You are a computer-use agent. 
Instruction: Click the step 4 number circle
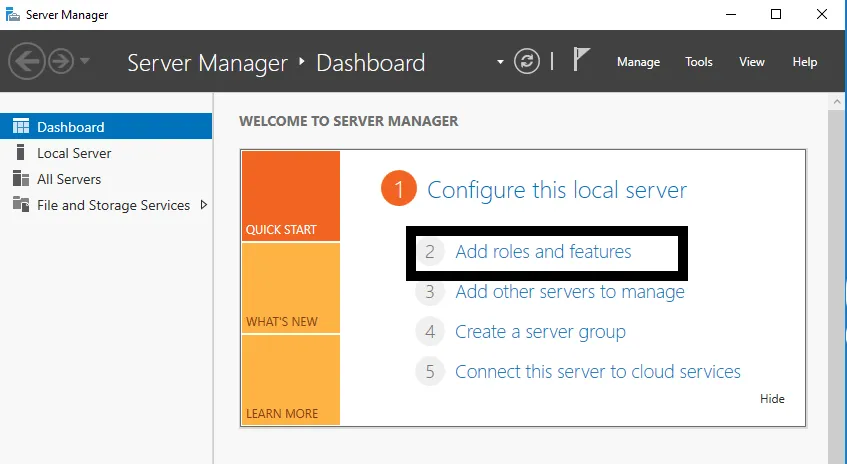pyautogui.click(x=430, y=331)
